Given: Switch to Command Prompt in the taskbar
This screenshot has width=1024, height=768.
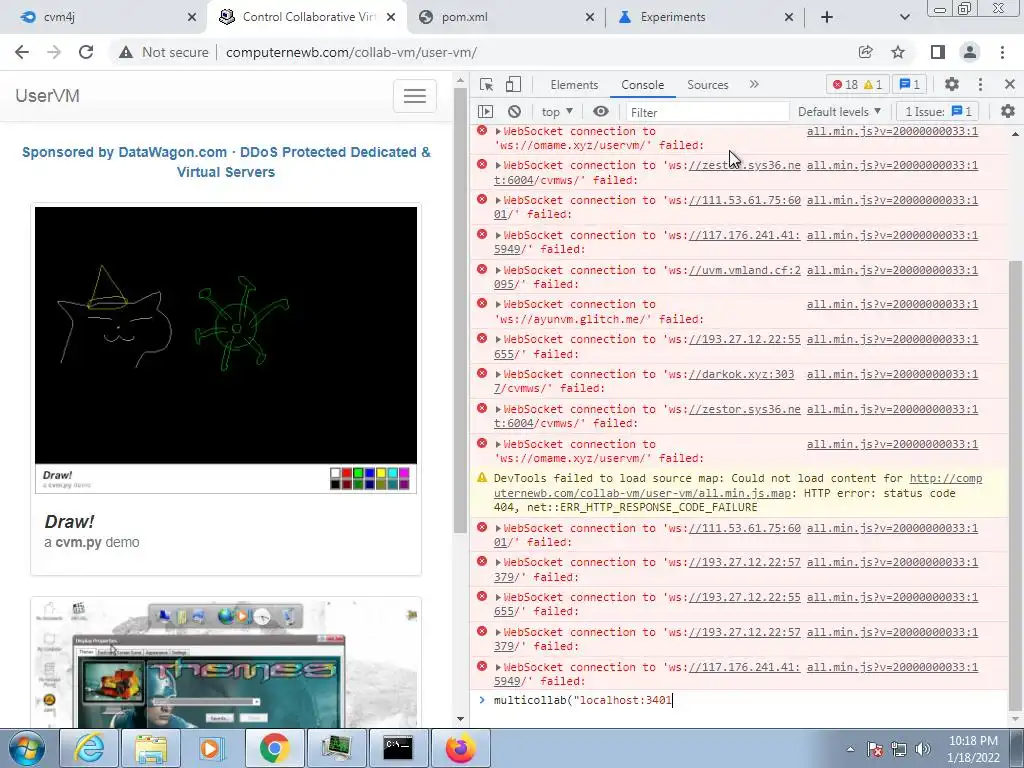Looking at the screenshot, I should (398, 748).
